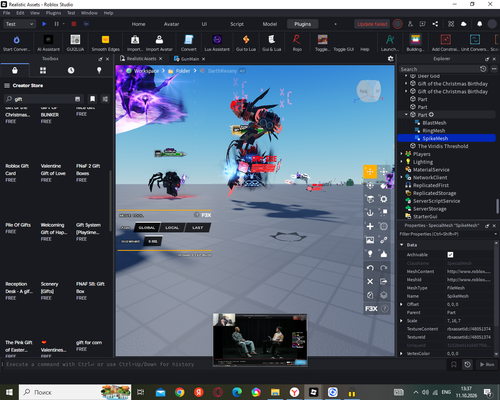Open the Gui to Lua plugin
Image resolution: width=500 pixels, height=400 pixels.
point(246,43)
